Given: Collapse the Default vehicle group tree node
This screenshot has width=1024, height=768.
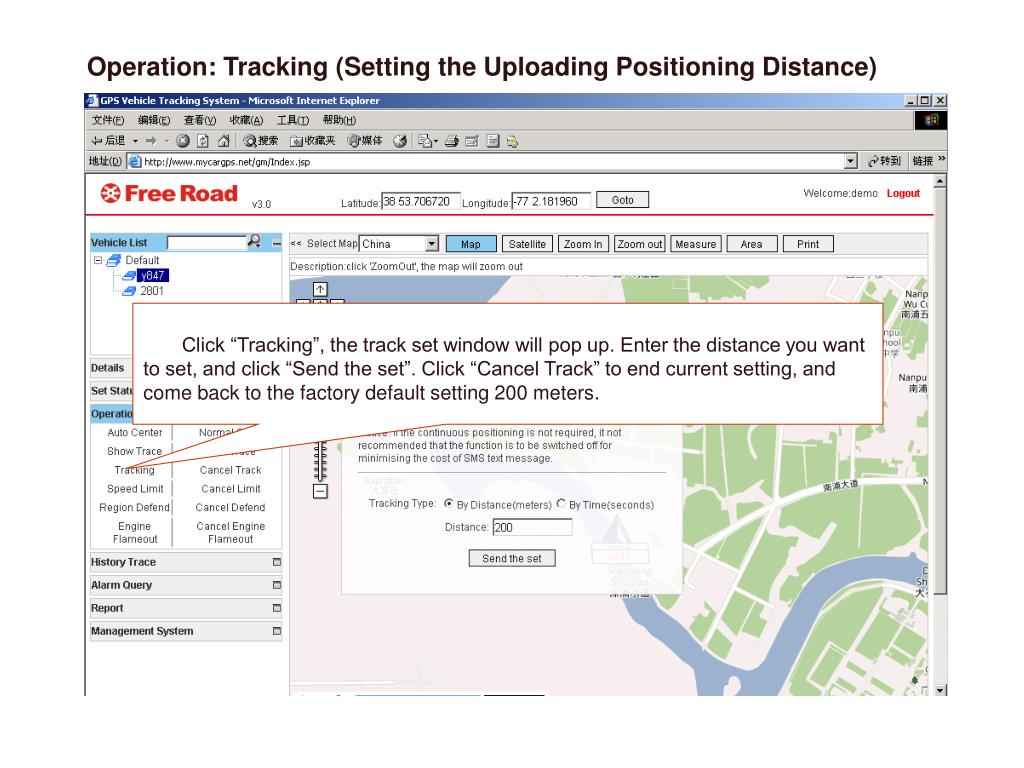Looking at the screenshot, I should click(x=97, y=260).
